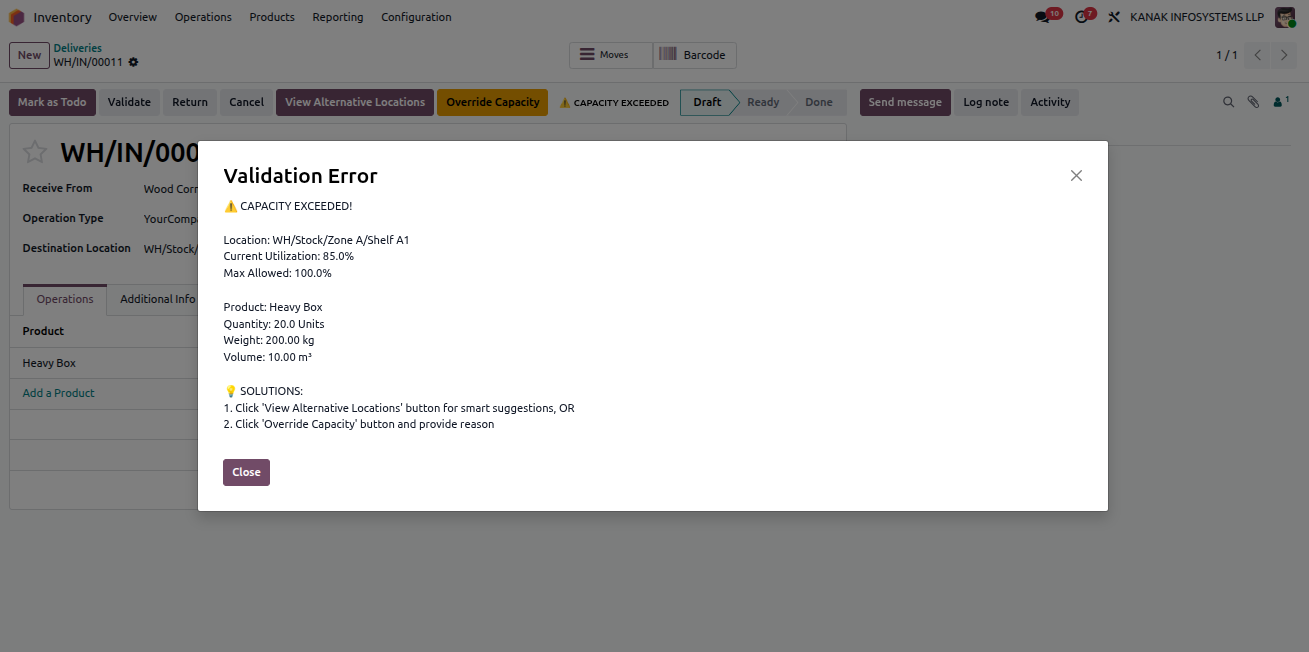Open the Barcode smart button
The width and height of the screenshot is (1309, 652).
pyautogui.click(x=694, y=55)
